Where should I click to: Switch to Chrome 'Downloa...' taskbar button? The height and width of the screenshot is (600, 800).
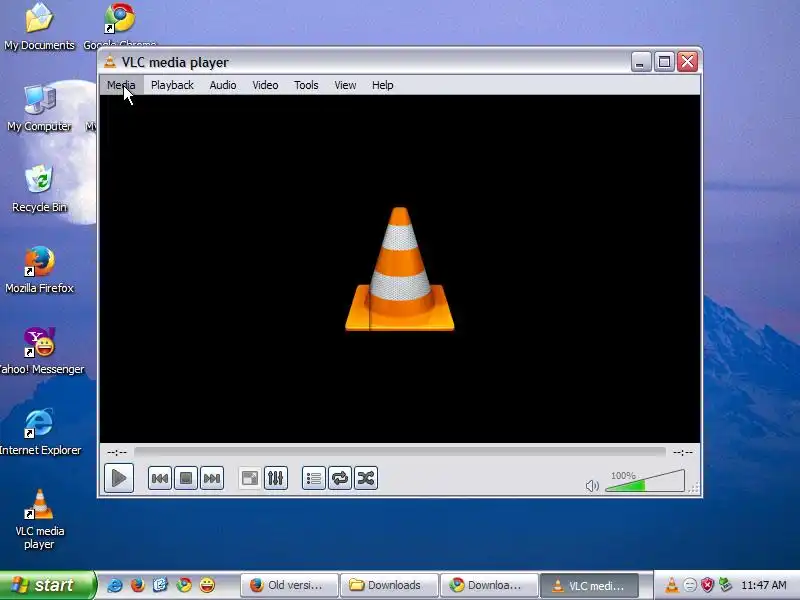pos(489,585)
